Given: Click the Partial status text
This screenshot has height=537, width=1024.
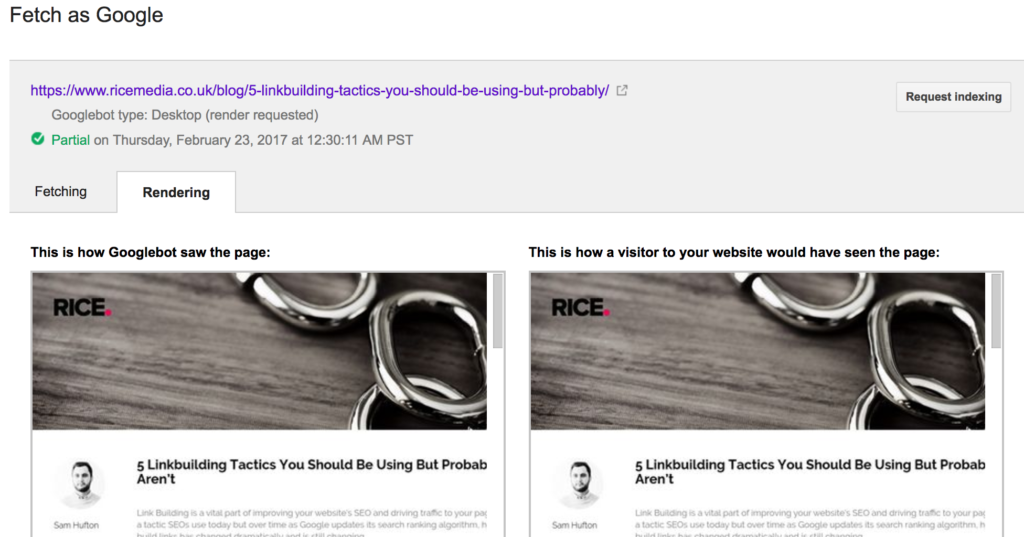Looking at the screenshot, I should 71,140.
